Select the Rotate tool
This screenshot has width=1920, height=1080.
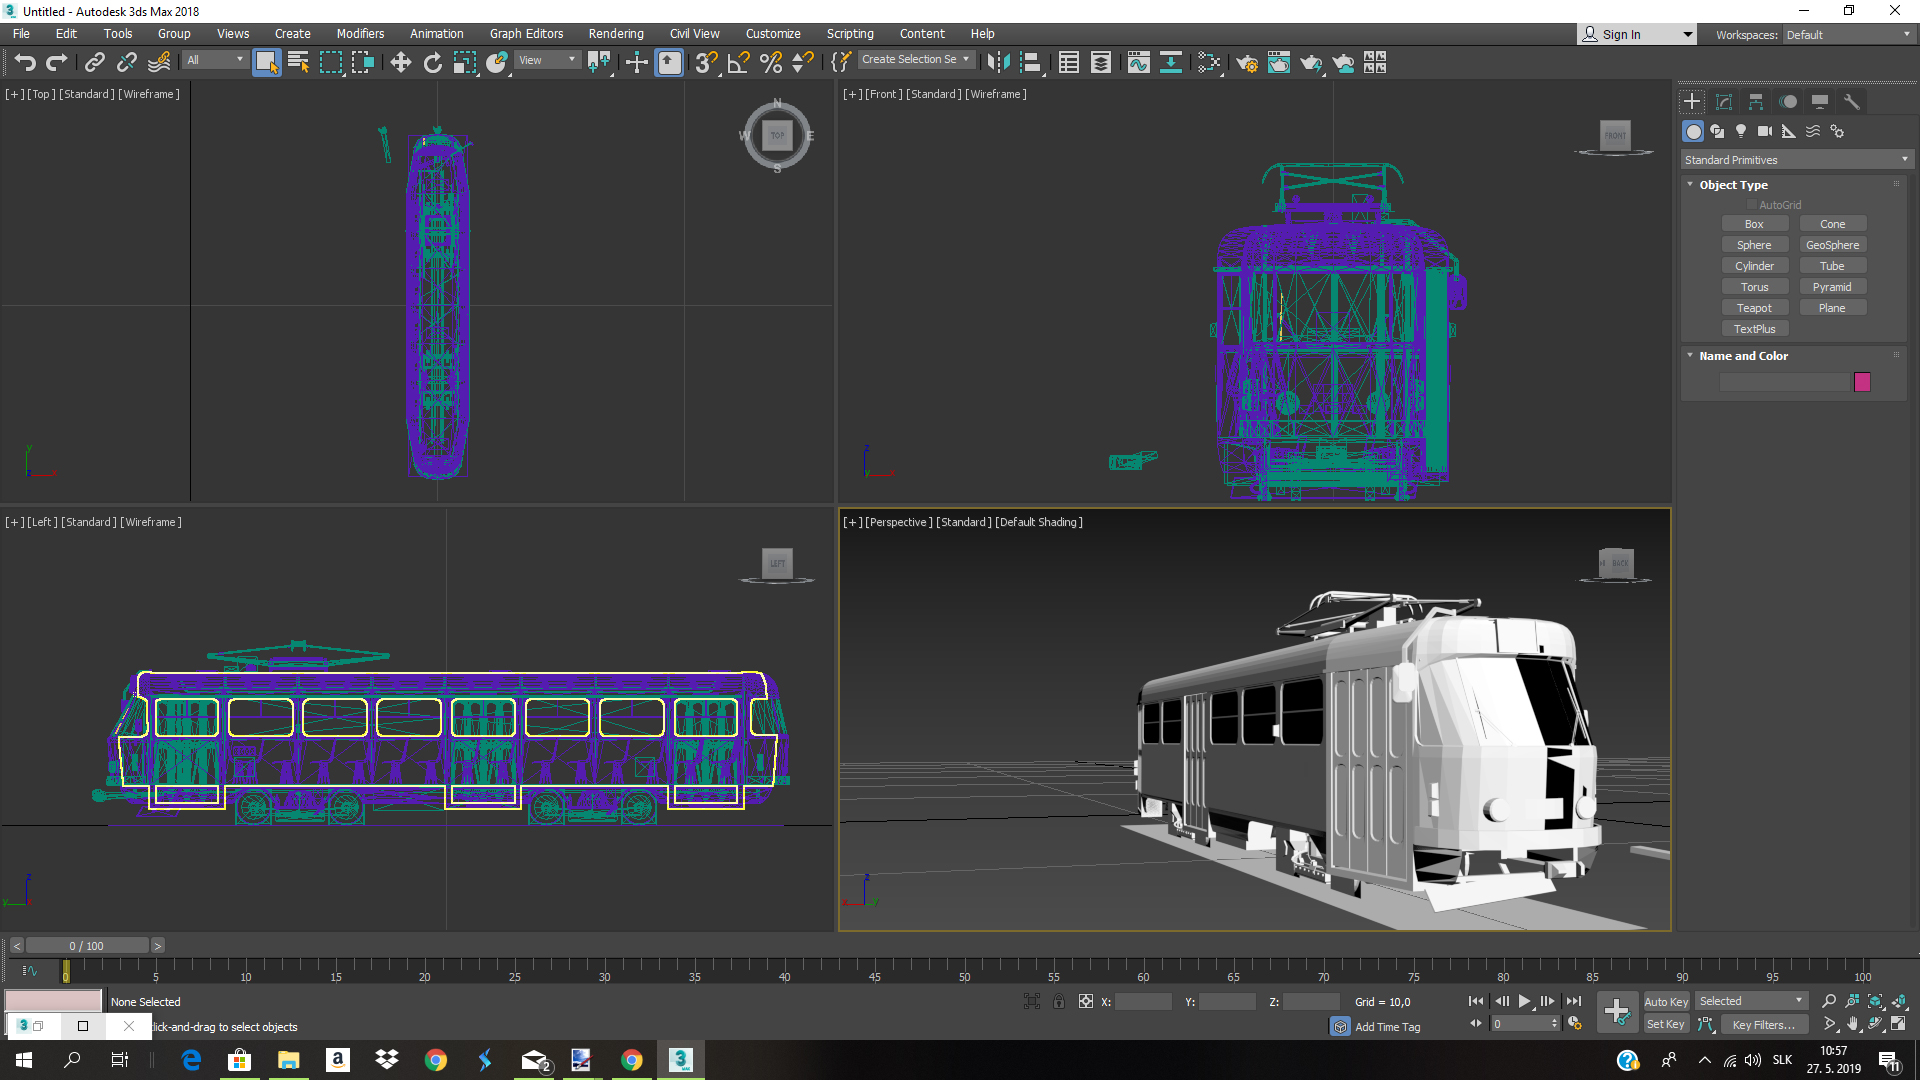pyautogui.click(x=432, y=63)
